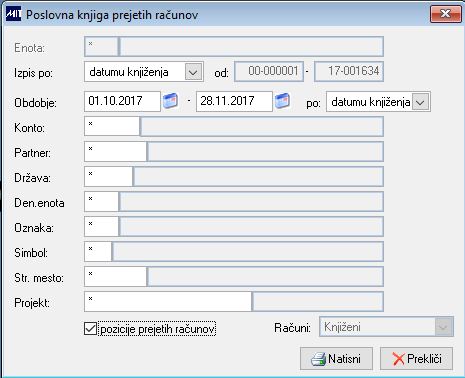Click the Projekt input field
The width and height of the screenshot is (465, 378).
coord(168,301)
